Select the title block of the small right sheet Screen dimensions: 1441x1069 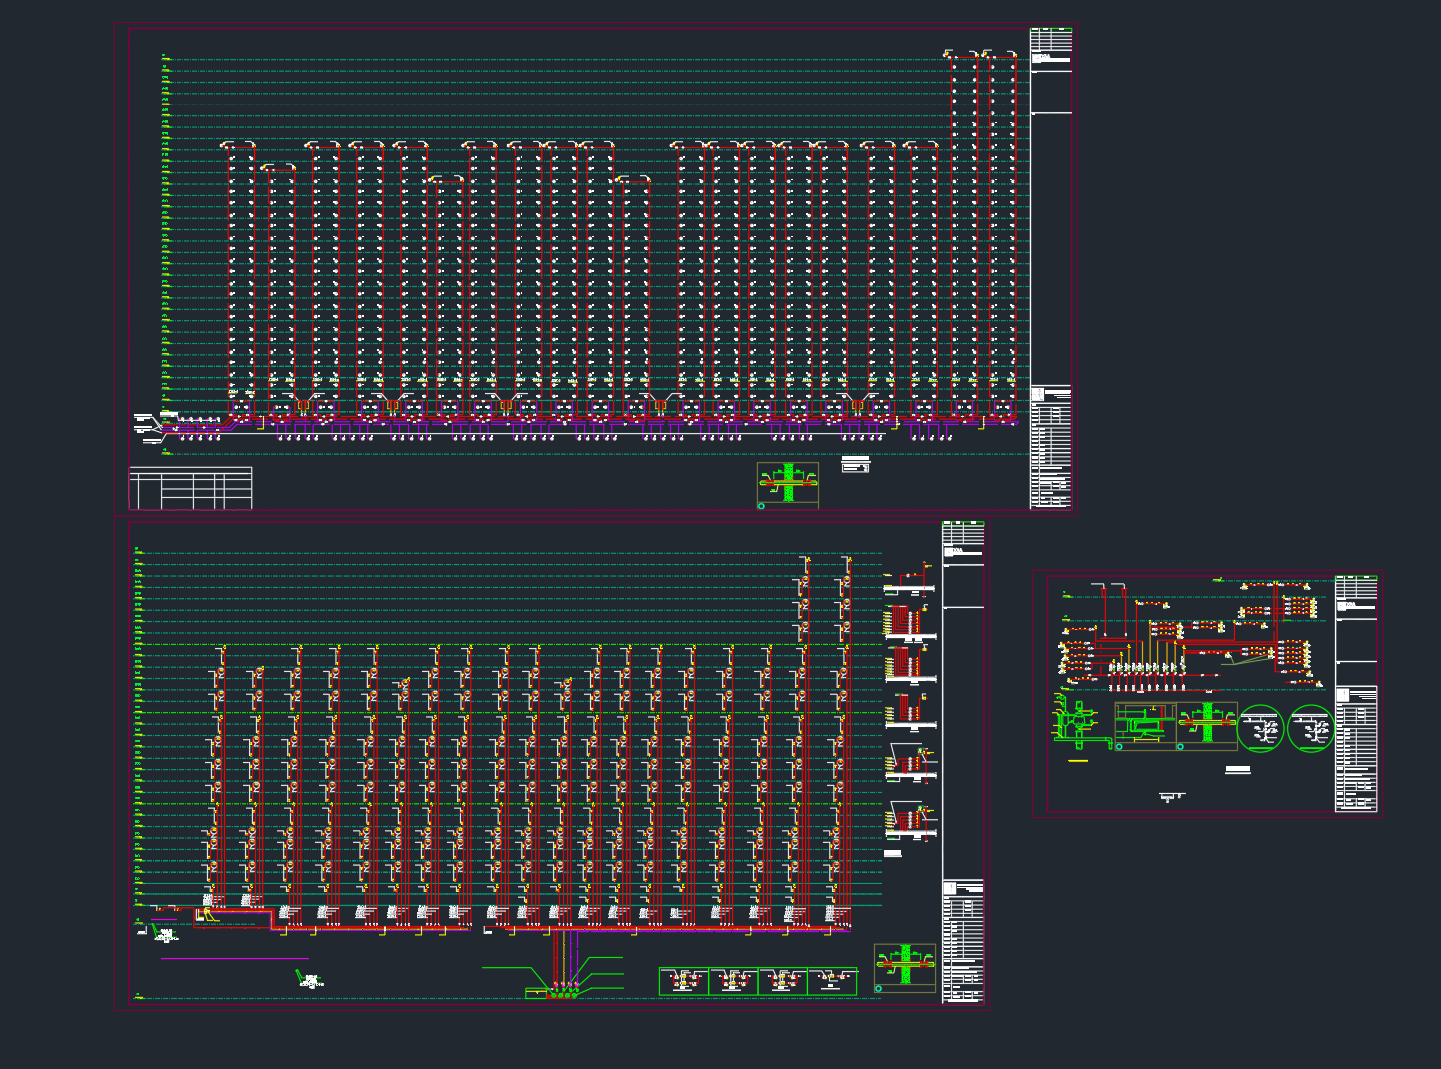tap(1356, 693)
